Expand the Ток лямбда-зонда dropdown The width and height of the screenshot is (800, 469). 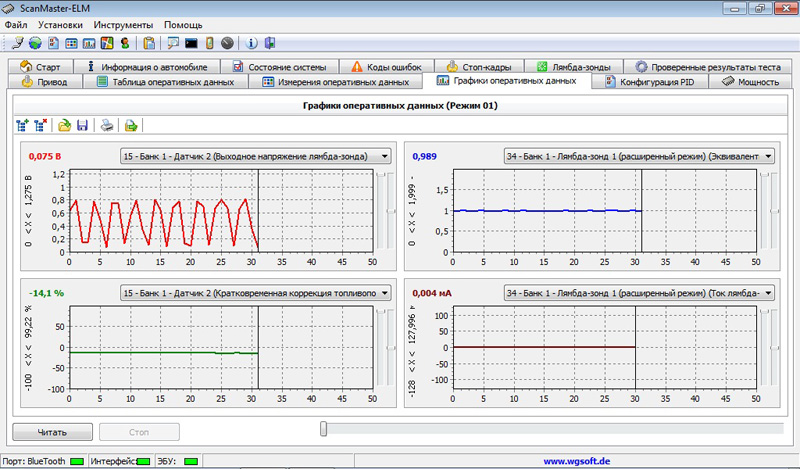(768, 293)
